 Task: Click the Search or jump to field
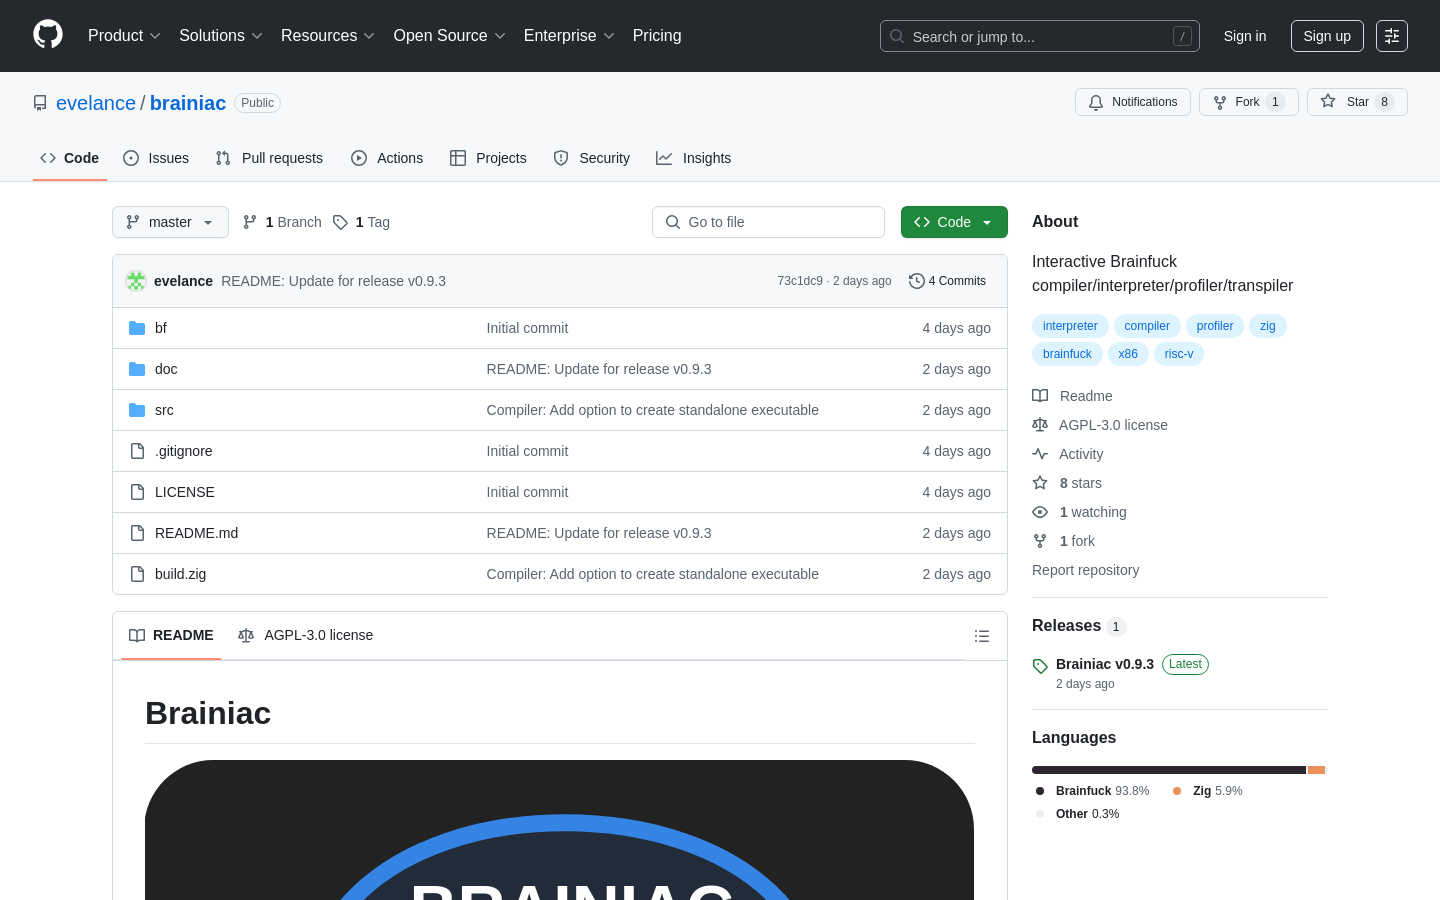point(1040,36)
